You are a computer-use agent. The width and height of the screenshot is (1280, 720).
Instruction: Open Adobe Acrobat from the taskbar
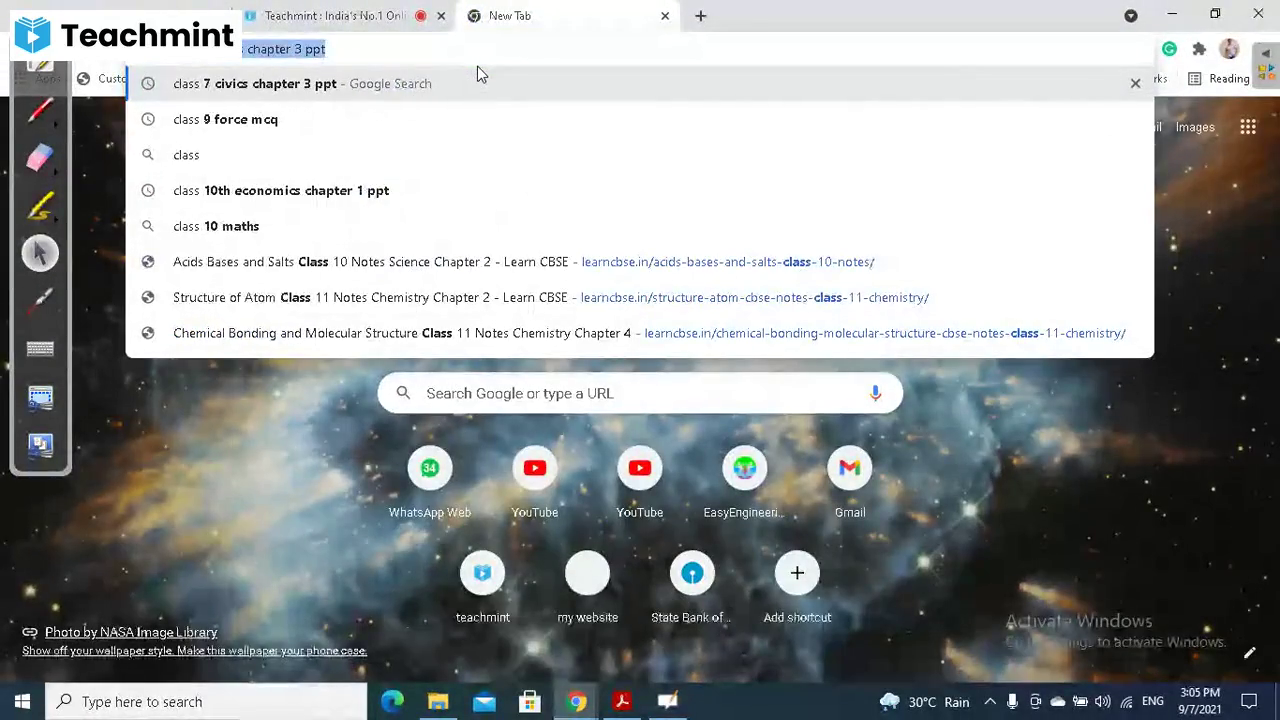point(622,701)
